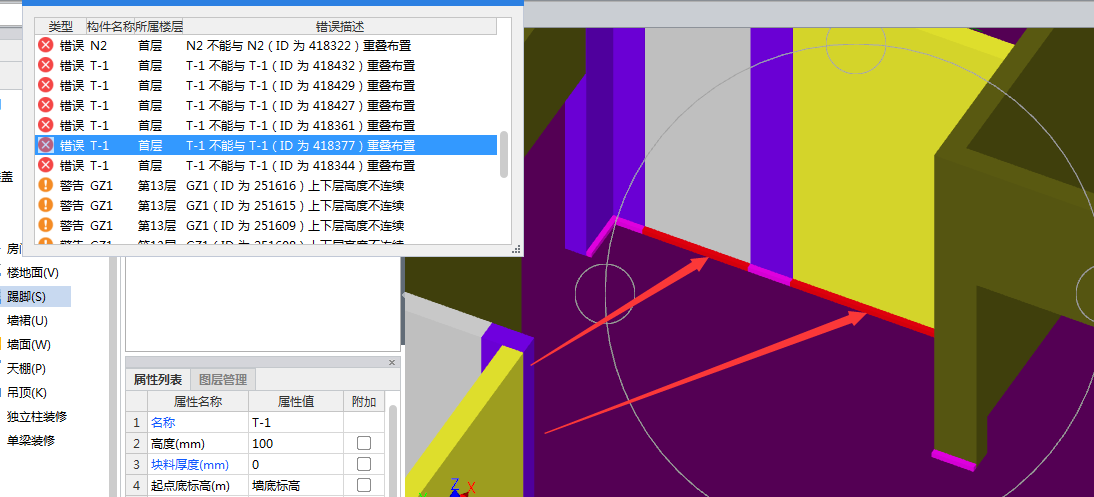Click the 高度(mm) property label
The width and height of the screenshot is (1094, 497).
tap(178, 443)
